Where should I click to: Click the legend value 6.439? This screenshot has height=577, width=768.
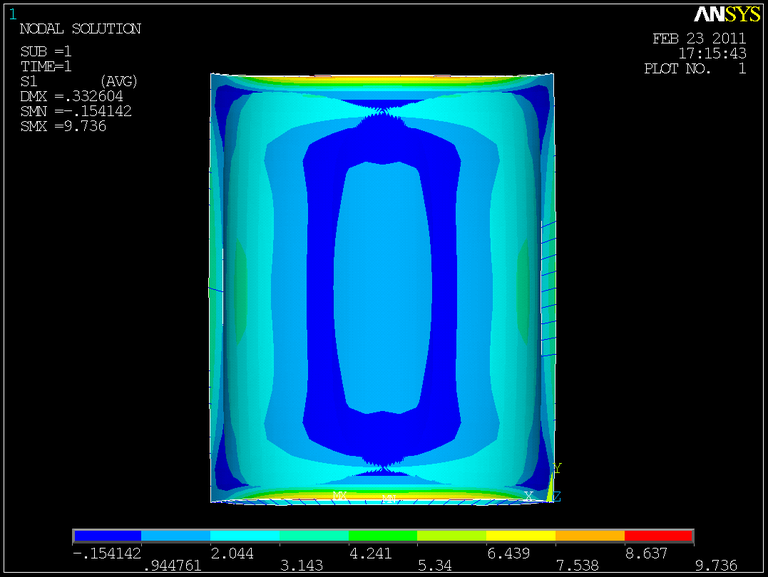(x=508, y=553)
